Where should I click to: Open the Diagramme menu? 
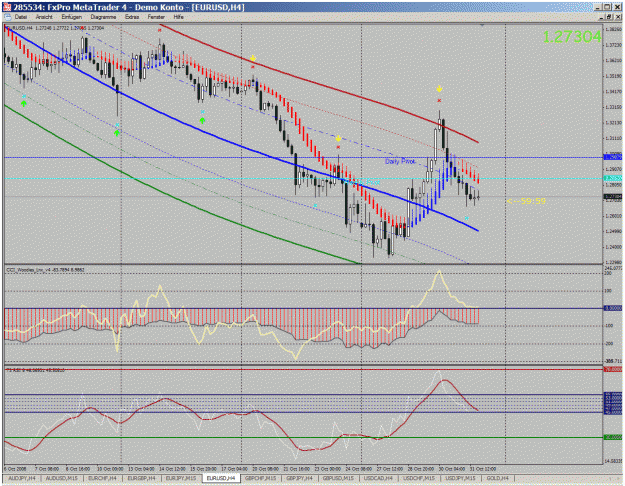pyautogui.click(x=103, y=17)
